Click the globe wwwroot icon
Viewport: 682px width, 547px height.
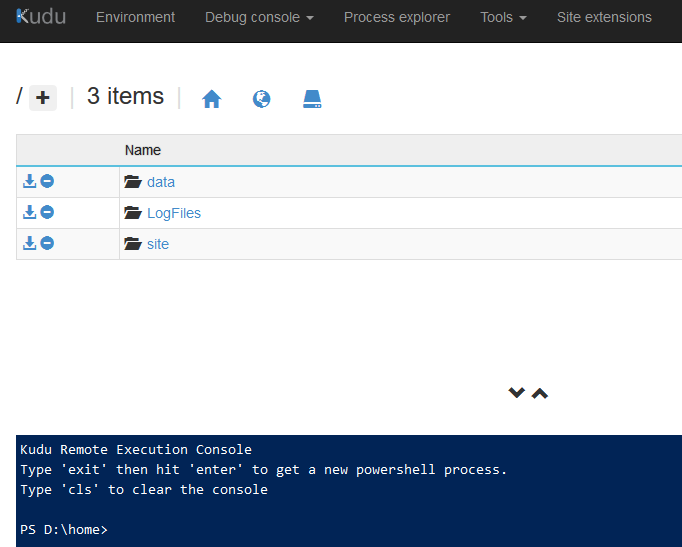[x=261, y=99]
